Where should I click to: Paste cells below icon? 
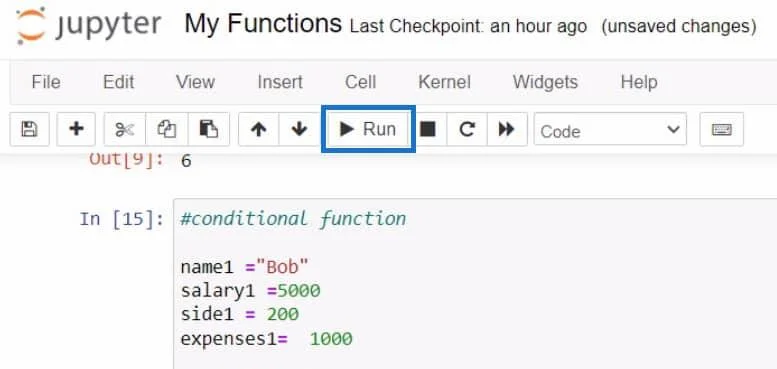click(209, 129)
